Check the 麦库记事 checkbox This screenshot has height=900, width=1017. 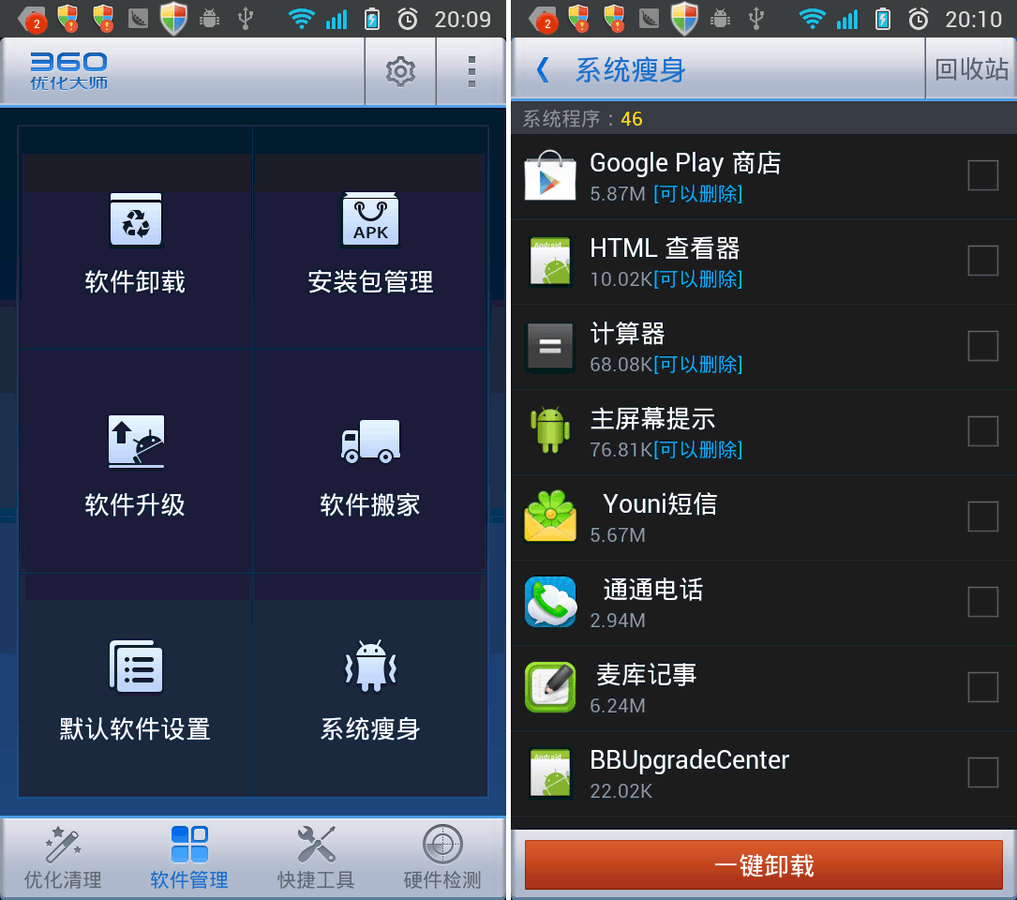983,687
